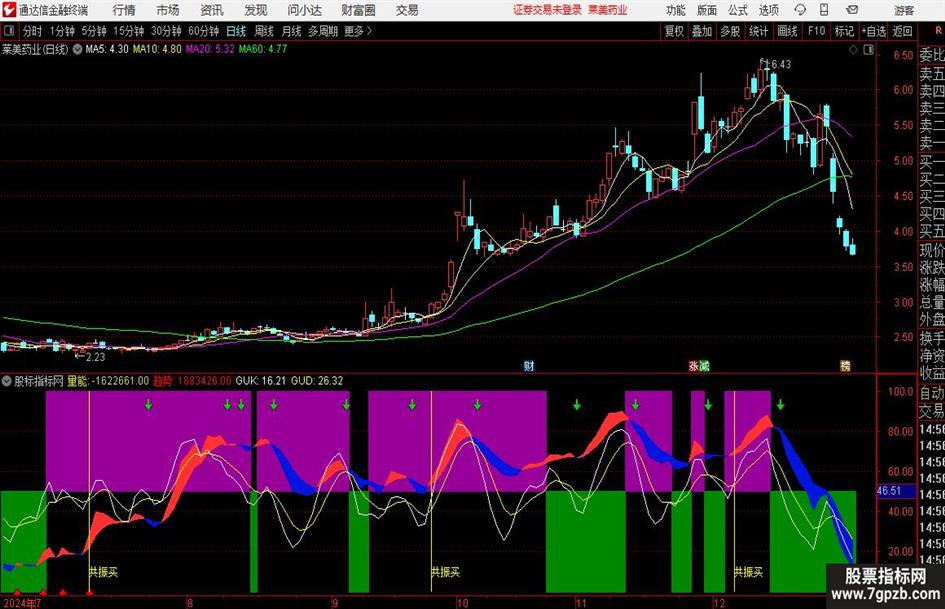945x609 pixels.
Task: Switch to the 30分钟 period
Action: [x=166, y=31]
